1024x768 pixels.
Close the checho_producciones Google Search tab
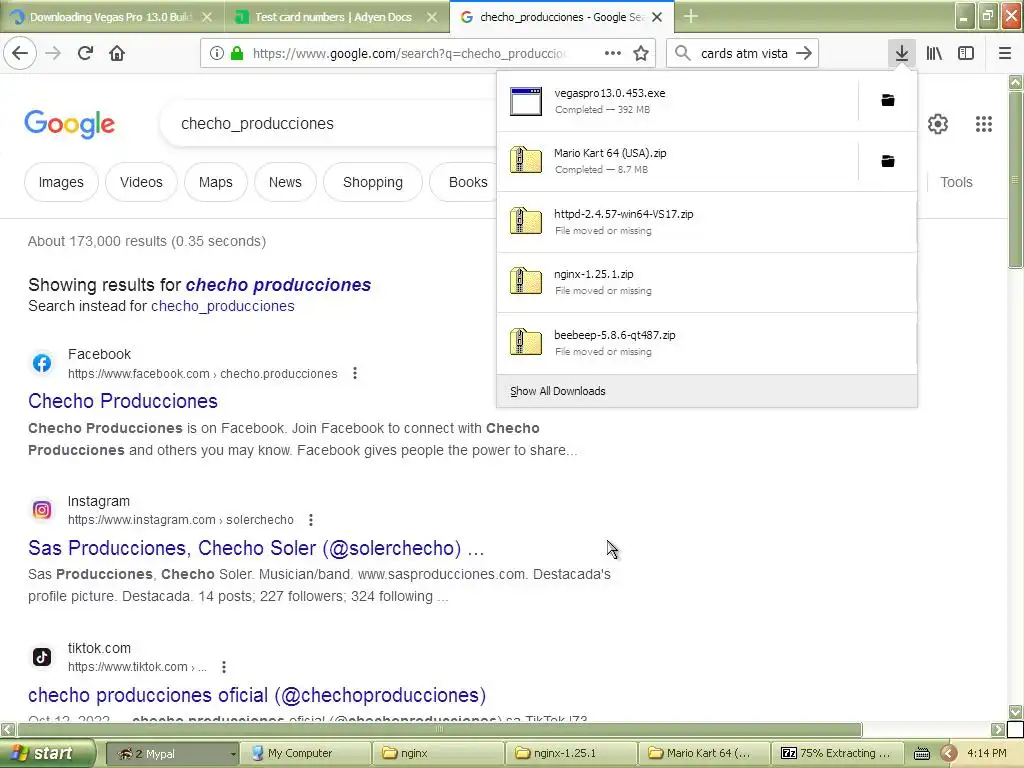pos(657,17)
